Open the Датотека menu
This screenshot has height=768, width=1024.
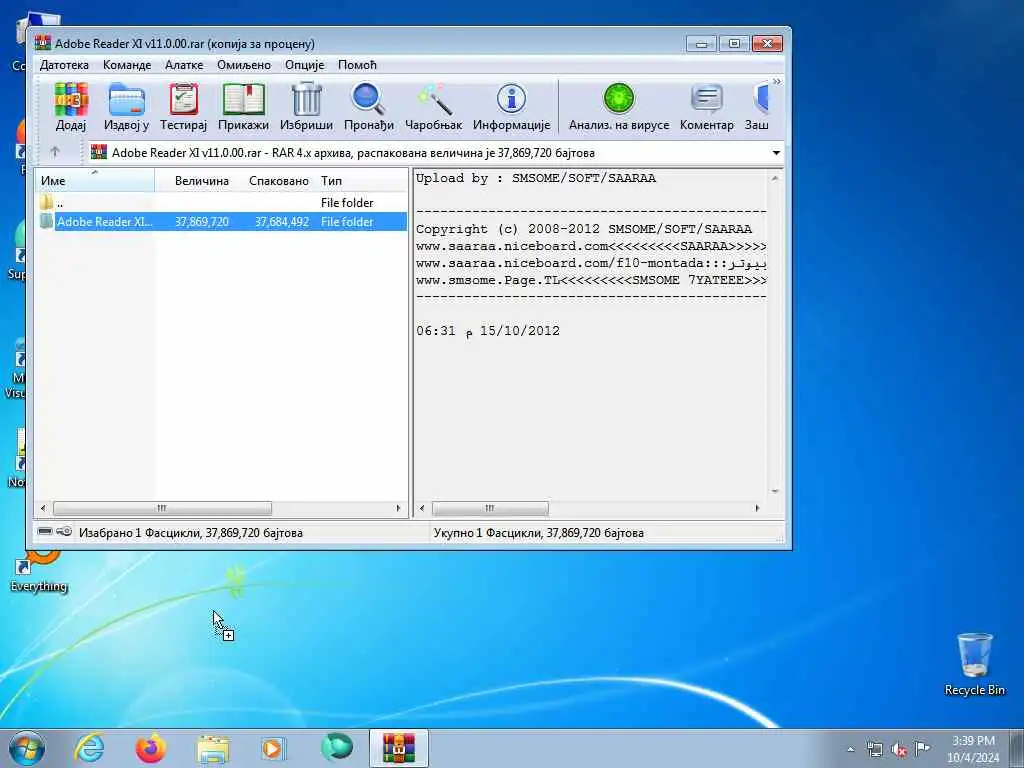64,65
